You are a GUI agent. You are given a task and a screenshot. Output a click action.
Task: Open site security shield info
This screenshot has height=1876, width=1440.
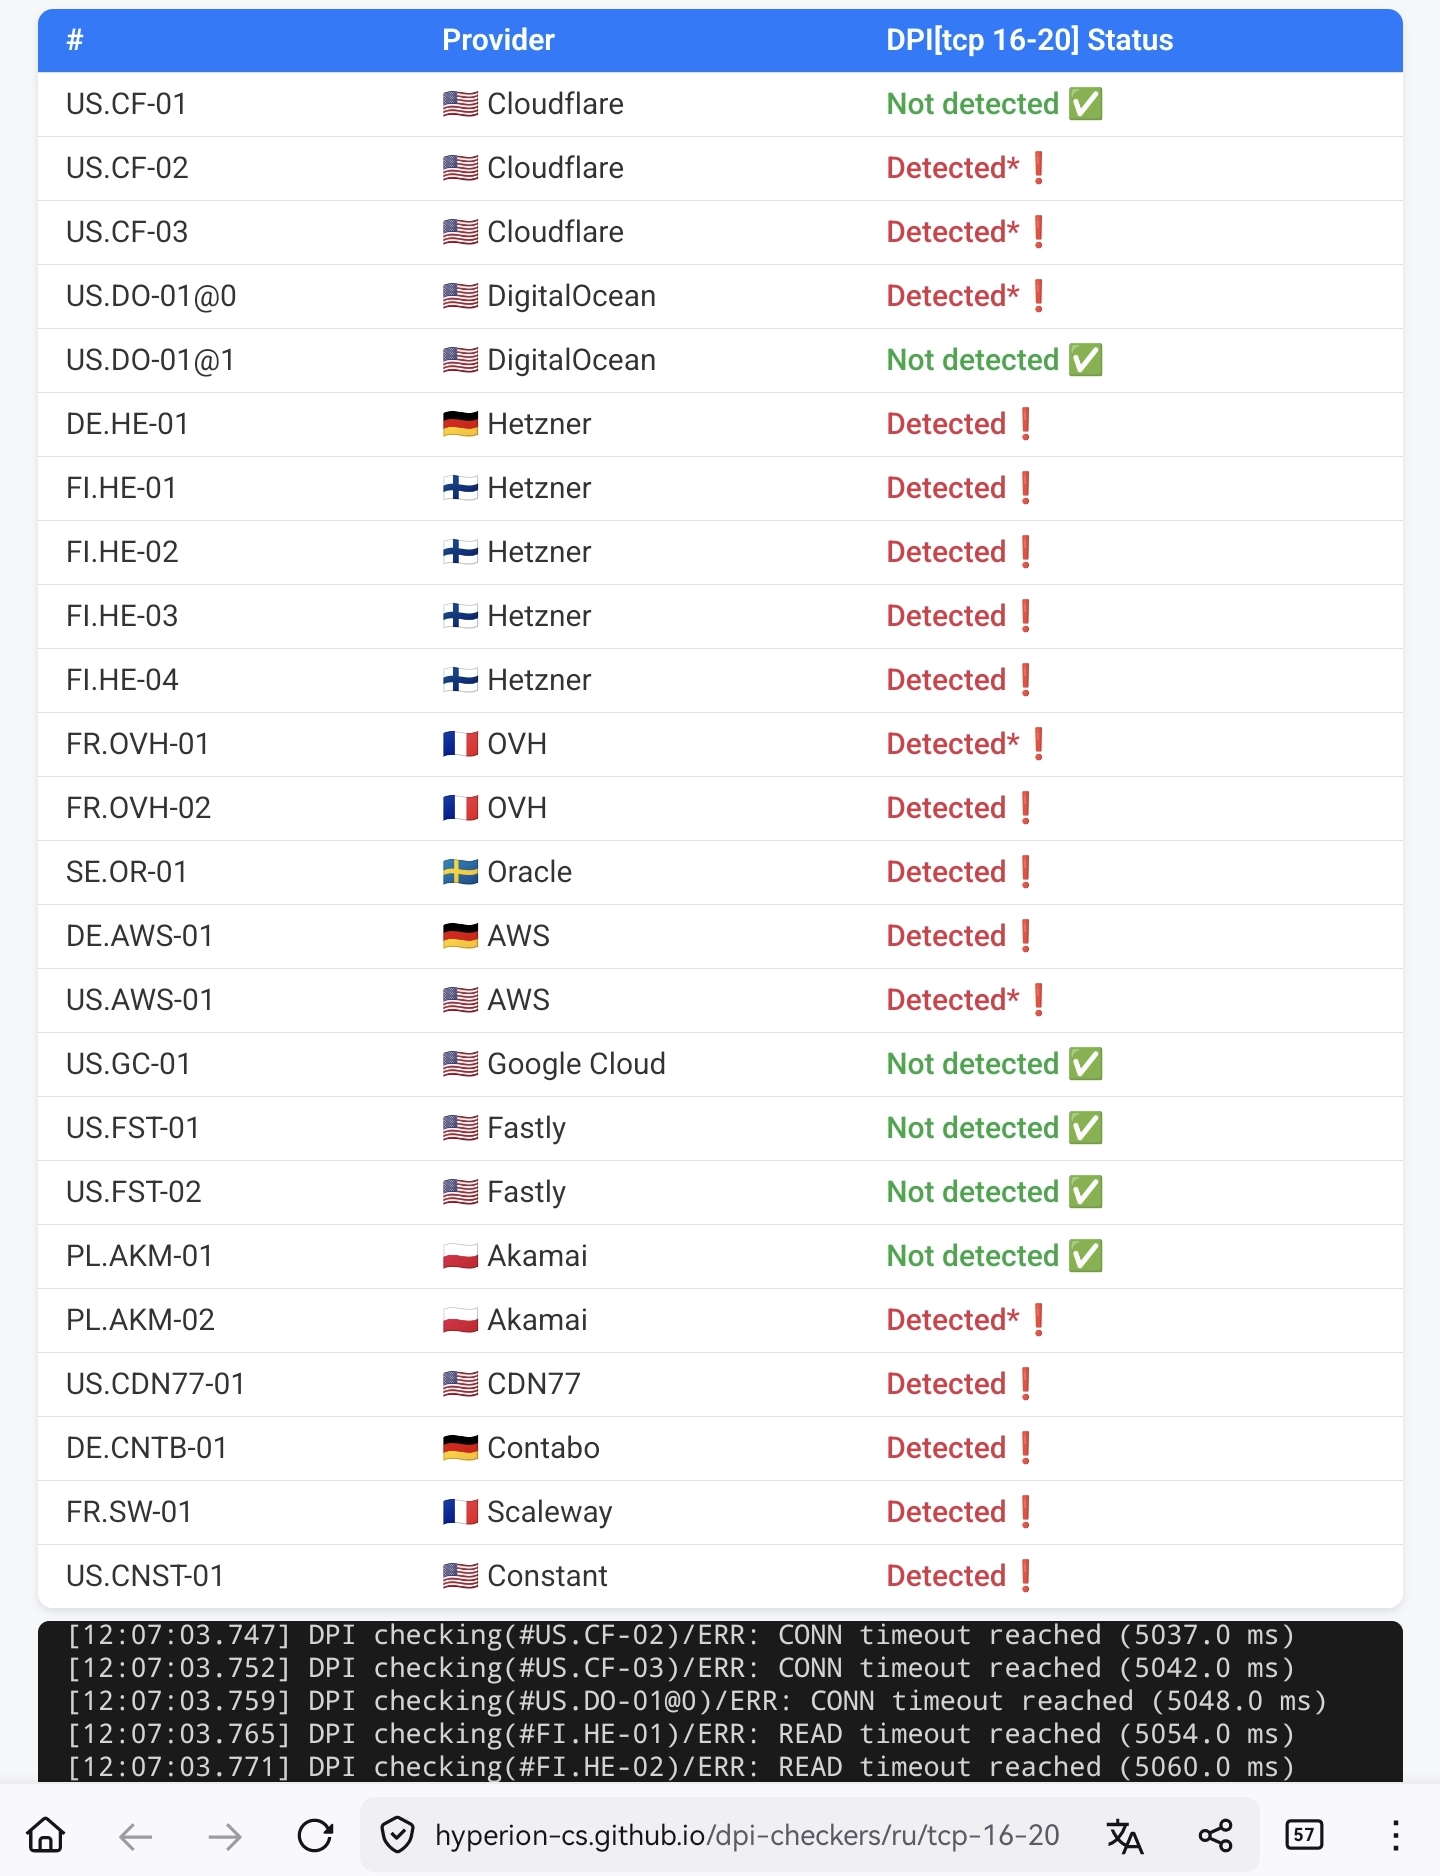[x=398, y=1835]
